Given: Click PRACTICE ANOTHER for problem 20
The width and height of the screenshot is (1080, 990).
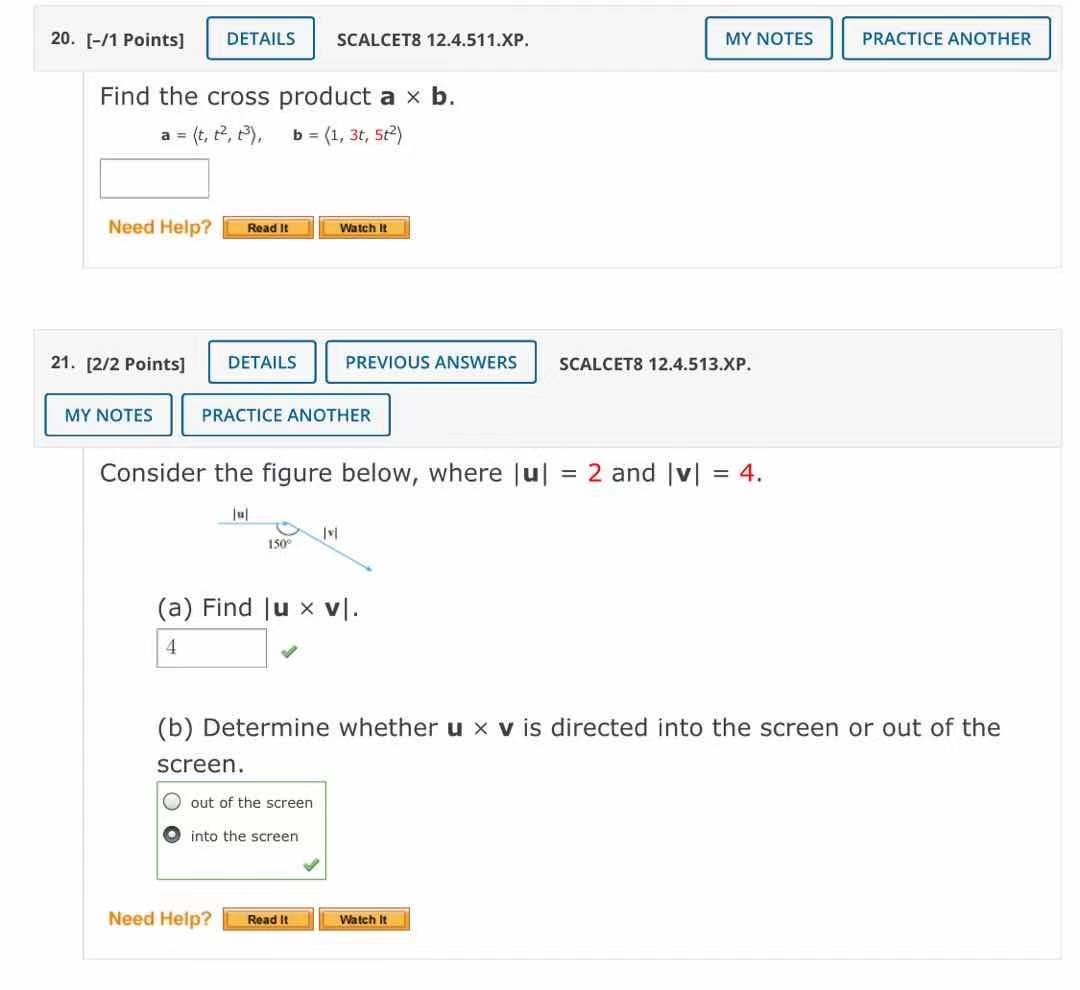Looking at the screenshot, I should click(x=945, y=38).
